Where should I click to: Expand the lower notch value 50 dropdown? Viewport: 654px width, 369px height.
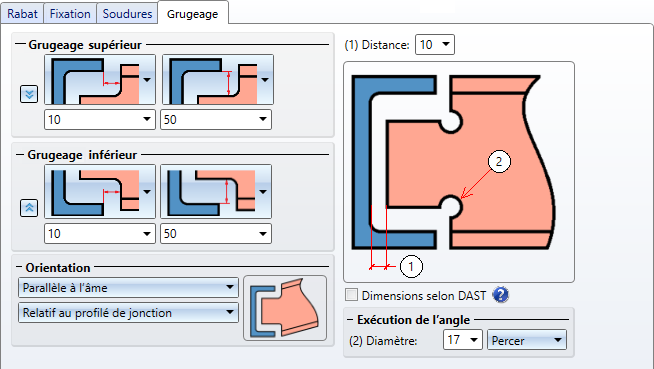click(216, 233)
